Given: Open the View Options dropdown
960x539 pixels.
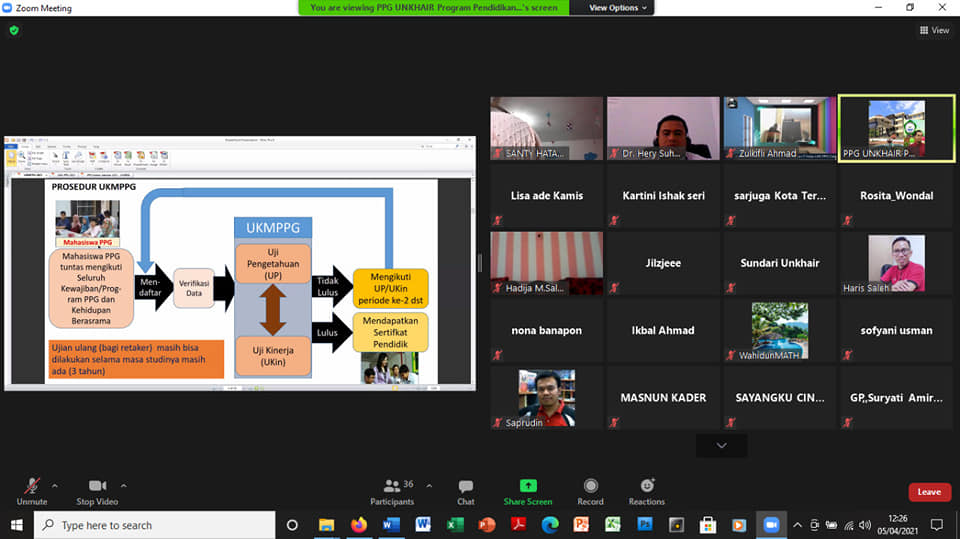Looking at the screenshot, I should click(x=619, y=8).
